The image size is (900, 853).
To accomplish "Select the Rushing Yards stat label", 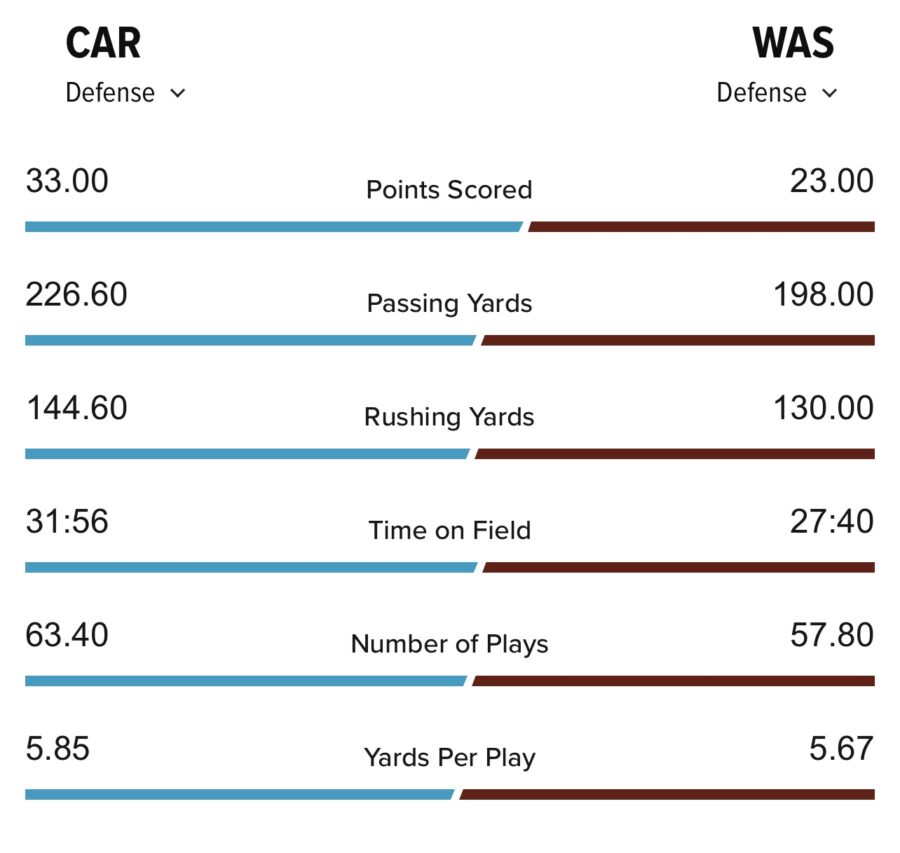I will tap(449, 417).
